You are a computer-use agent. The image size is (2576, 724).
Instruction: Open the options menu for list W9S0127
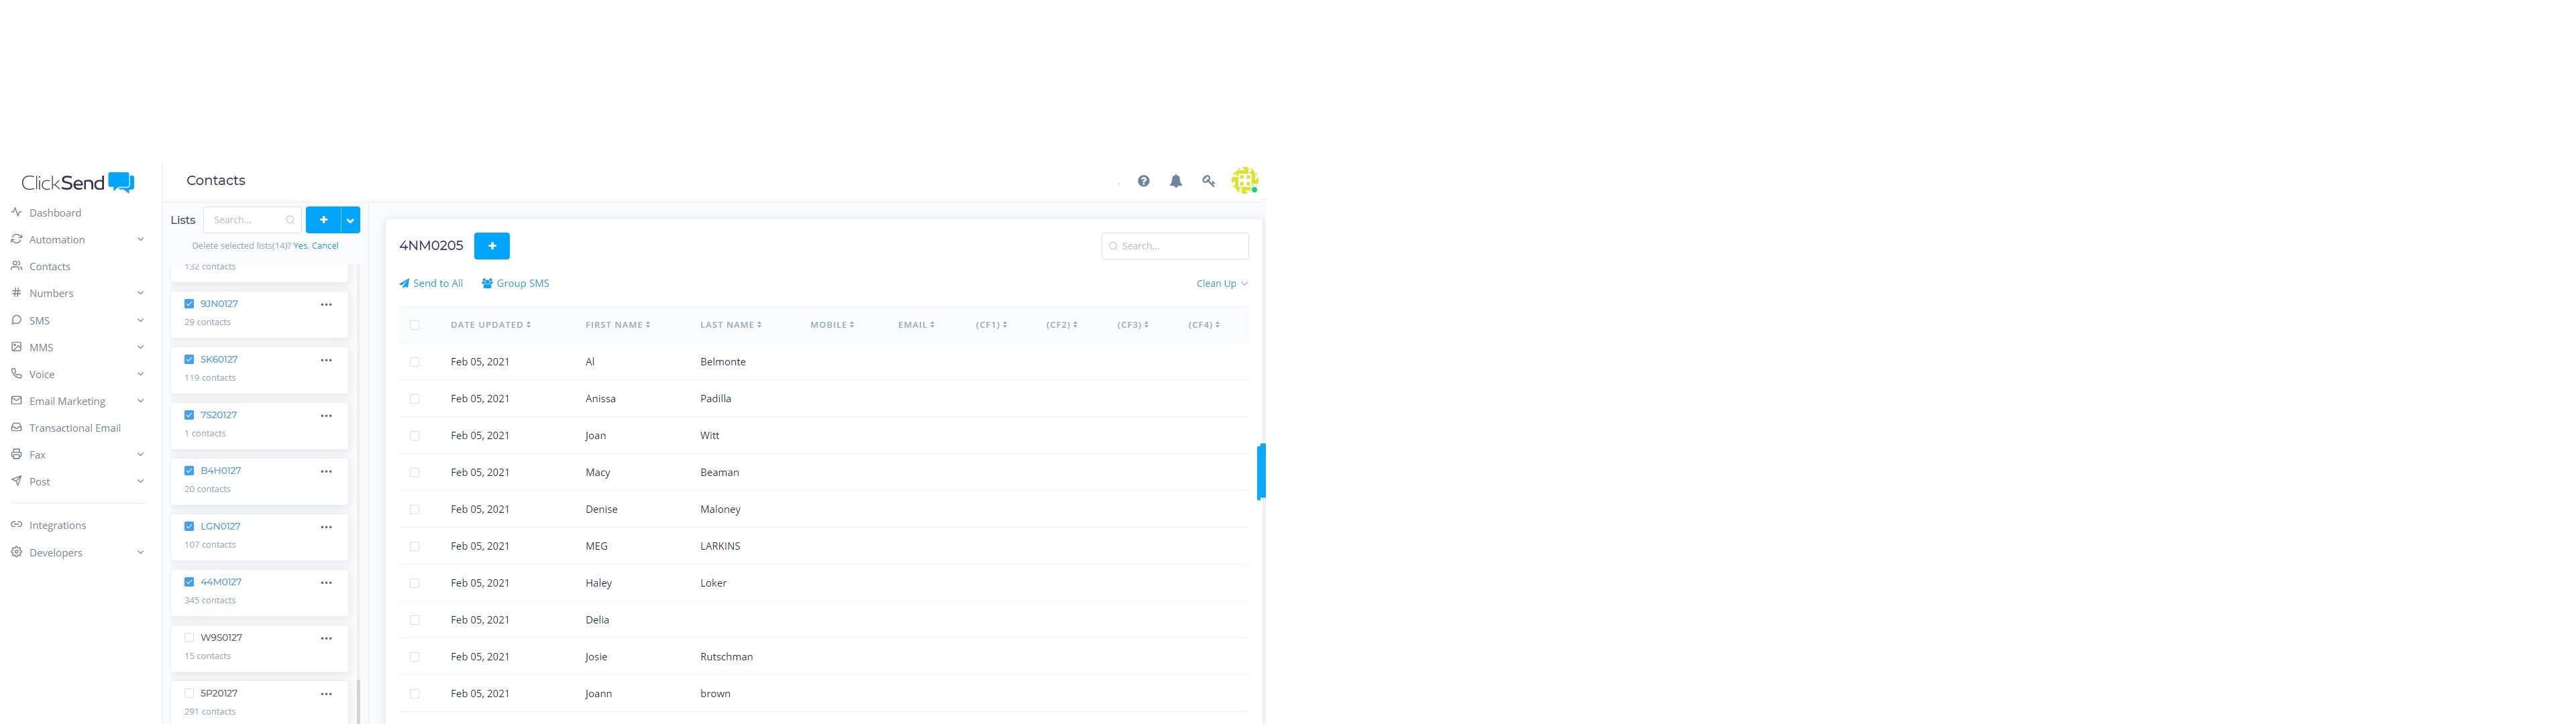(x=326, y=638)
